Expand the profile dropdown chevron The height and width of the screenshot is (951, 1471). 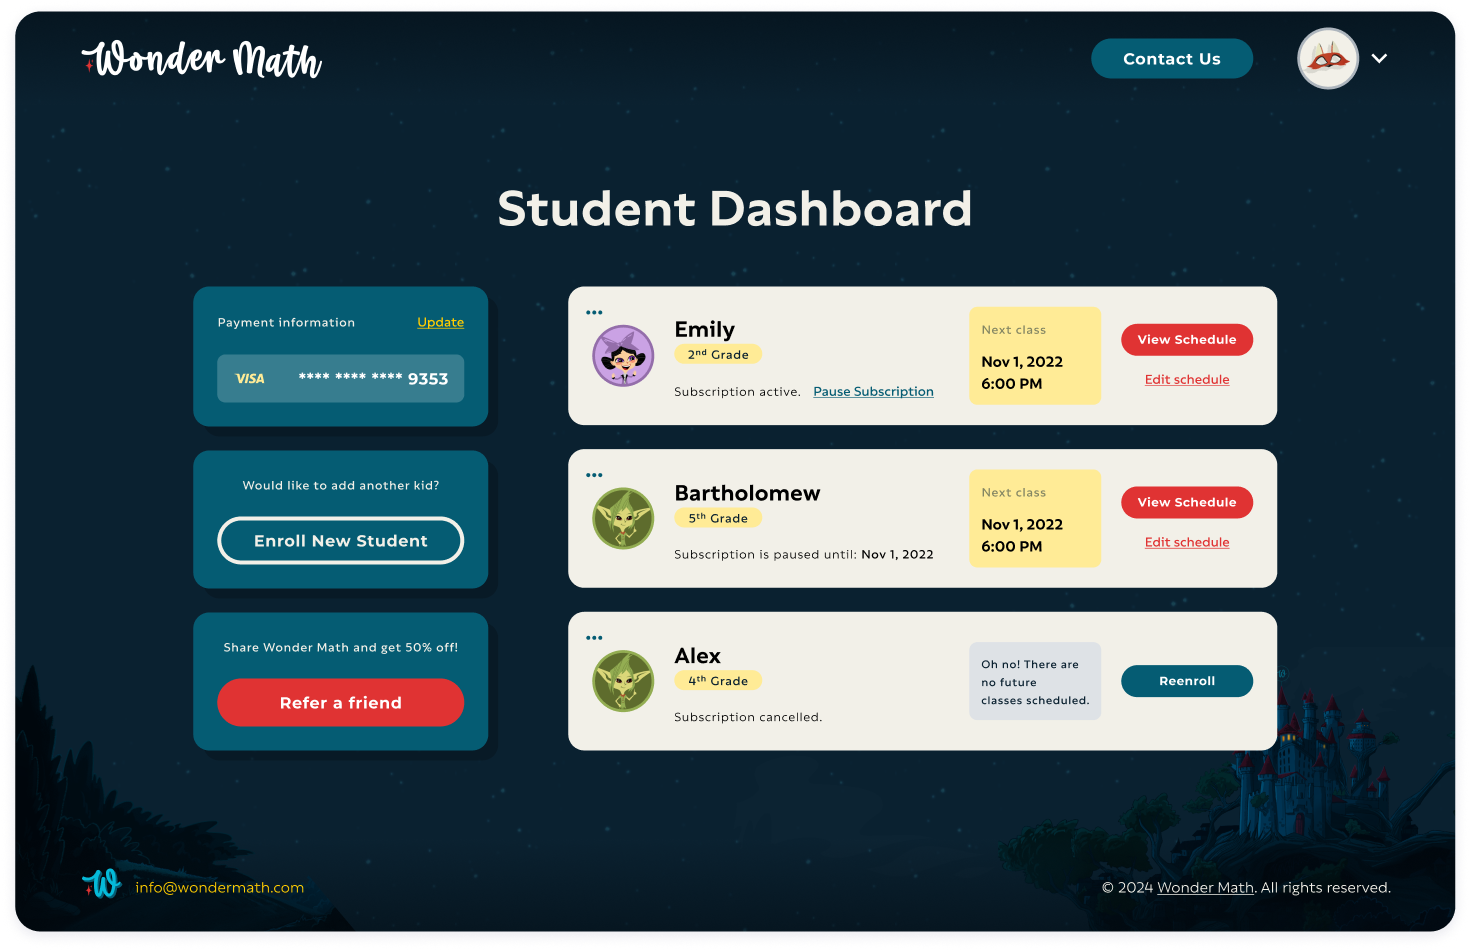click(x=1379, y=59)
